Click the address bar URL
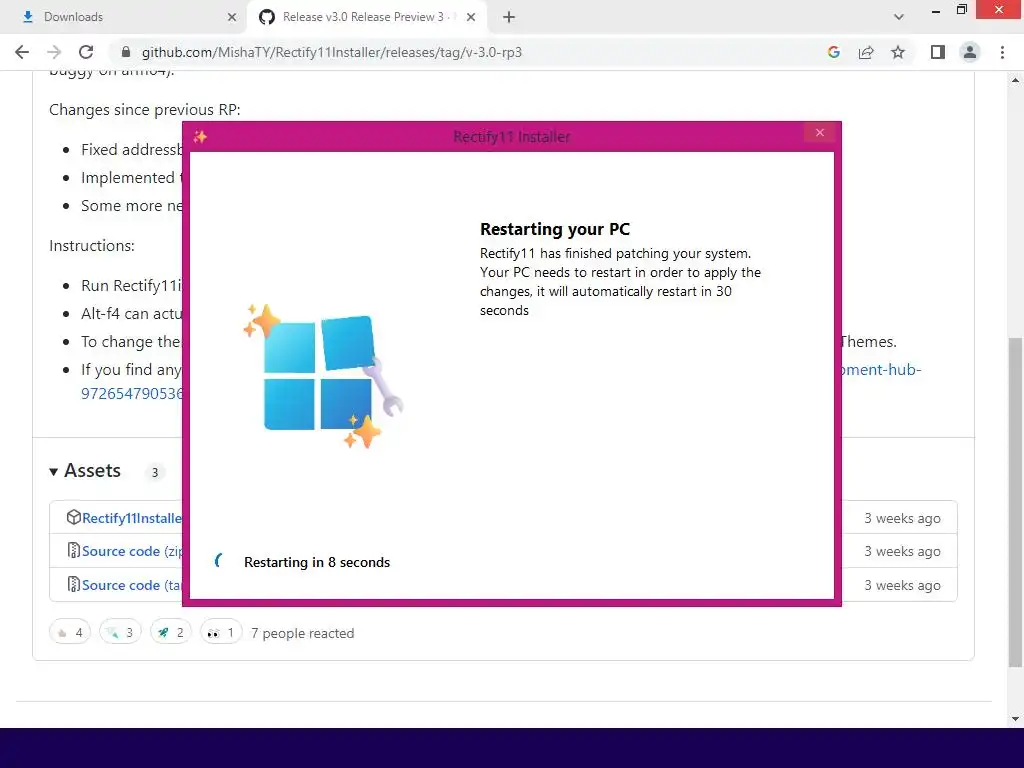 click(x=332, y=52)
